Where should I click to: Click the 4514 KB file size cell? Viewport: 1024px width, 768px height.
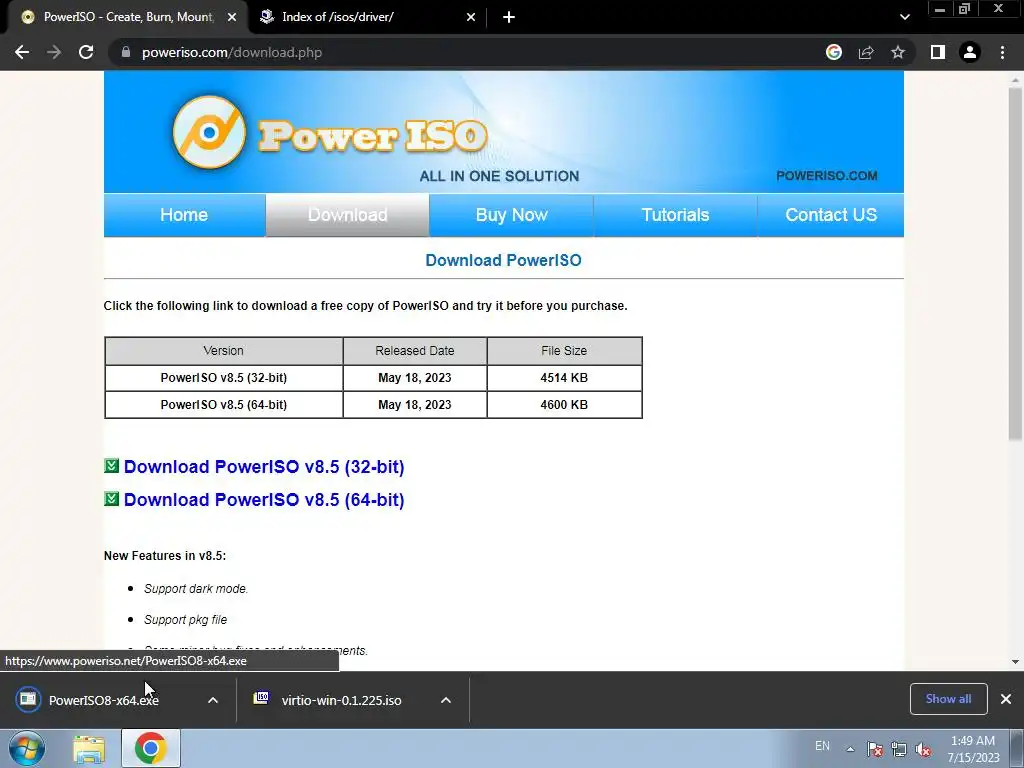coord(564,378)
